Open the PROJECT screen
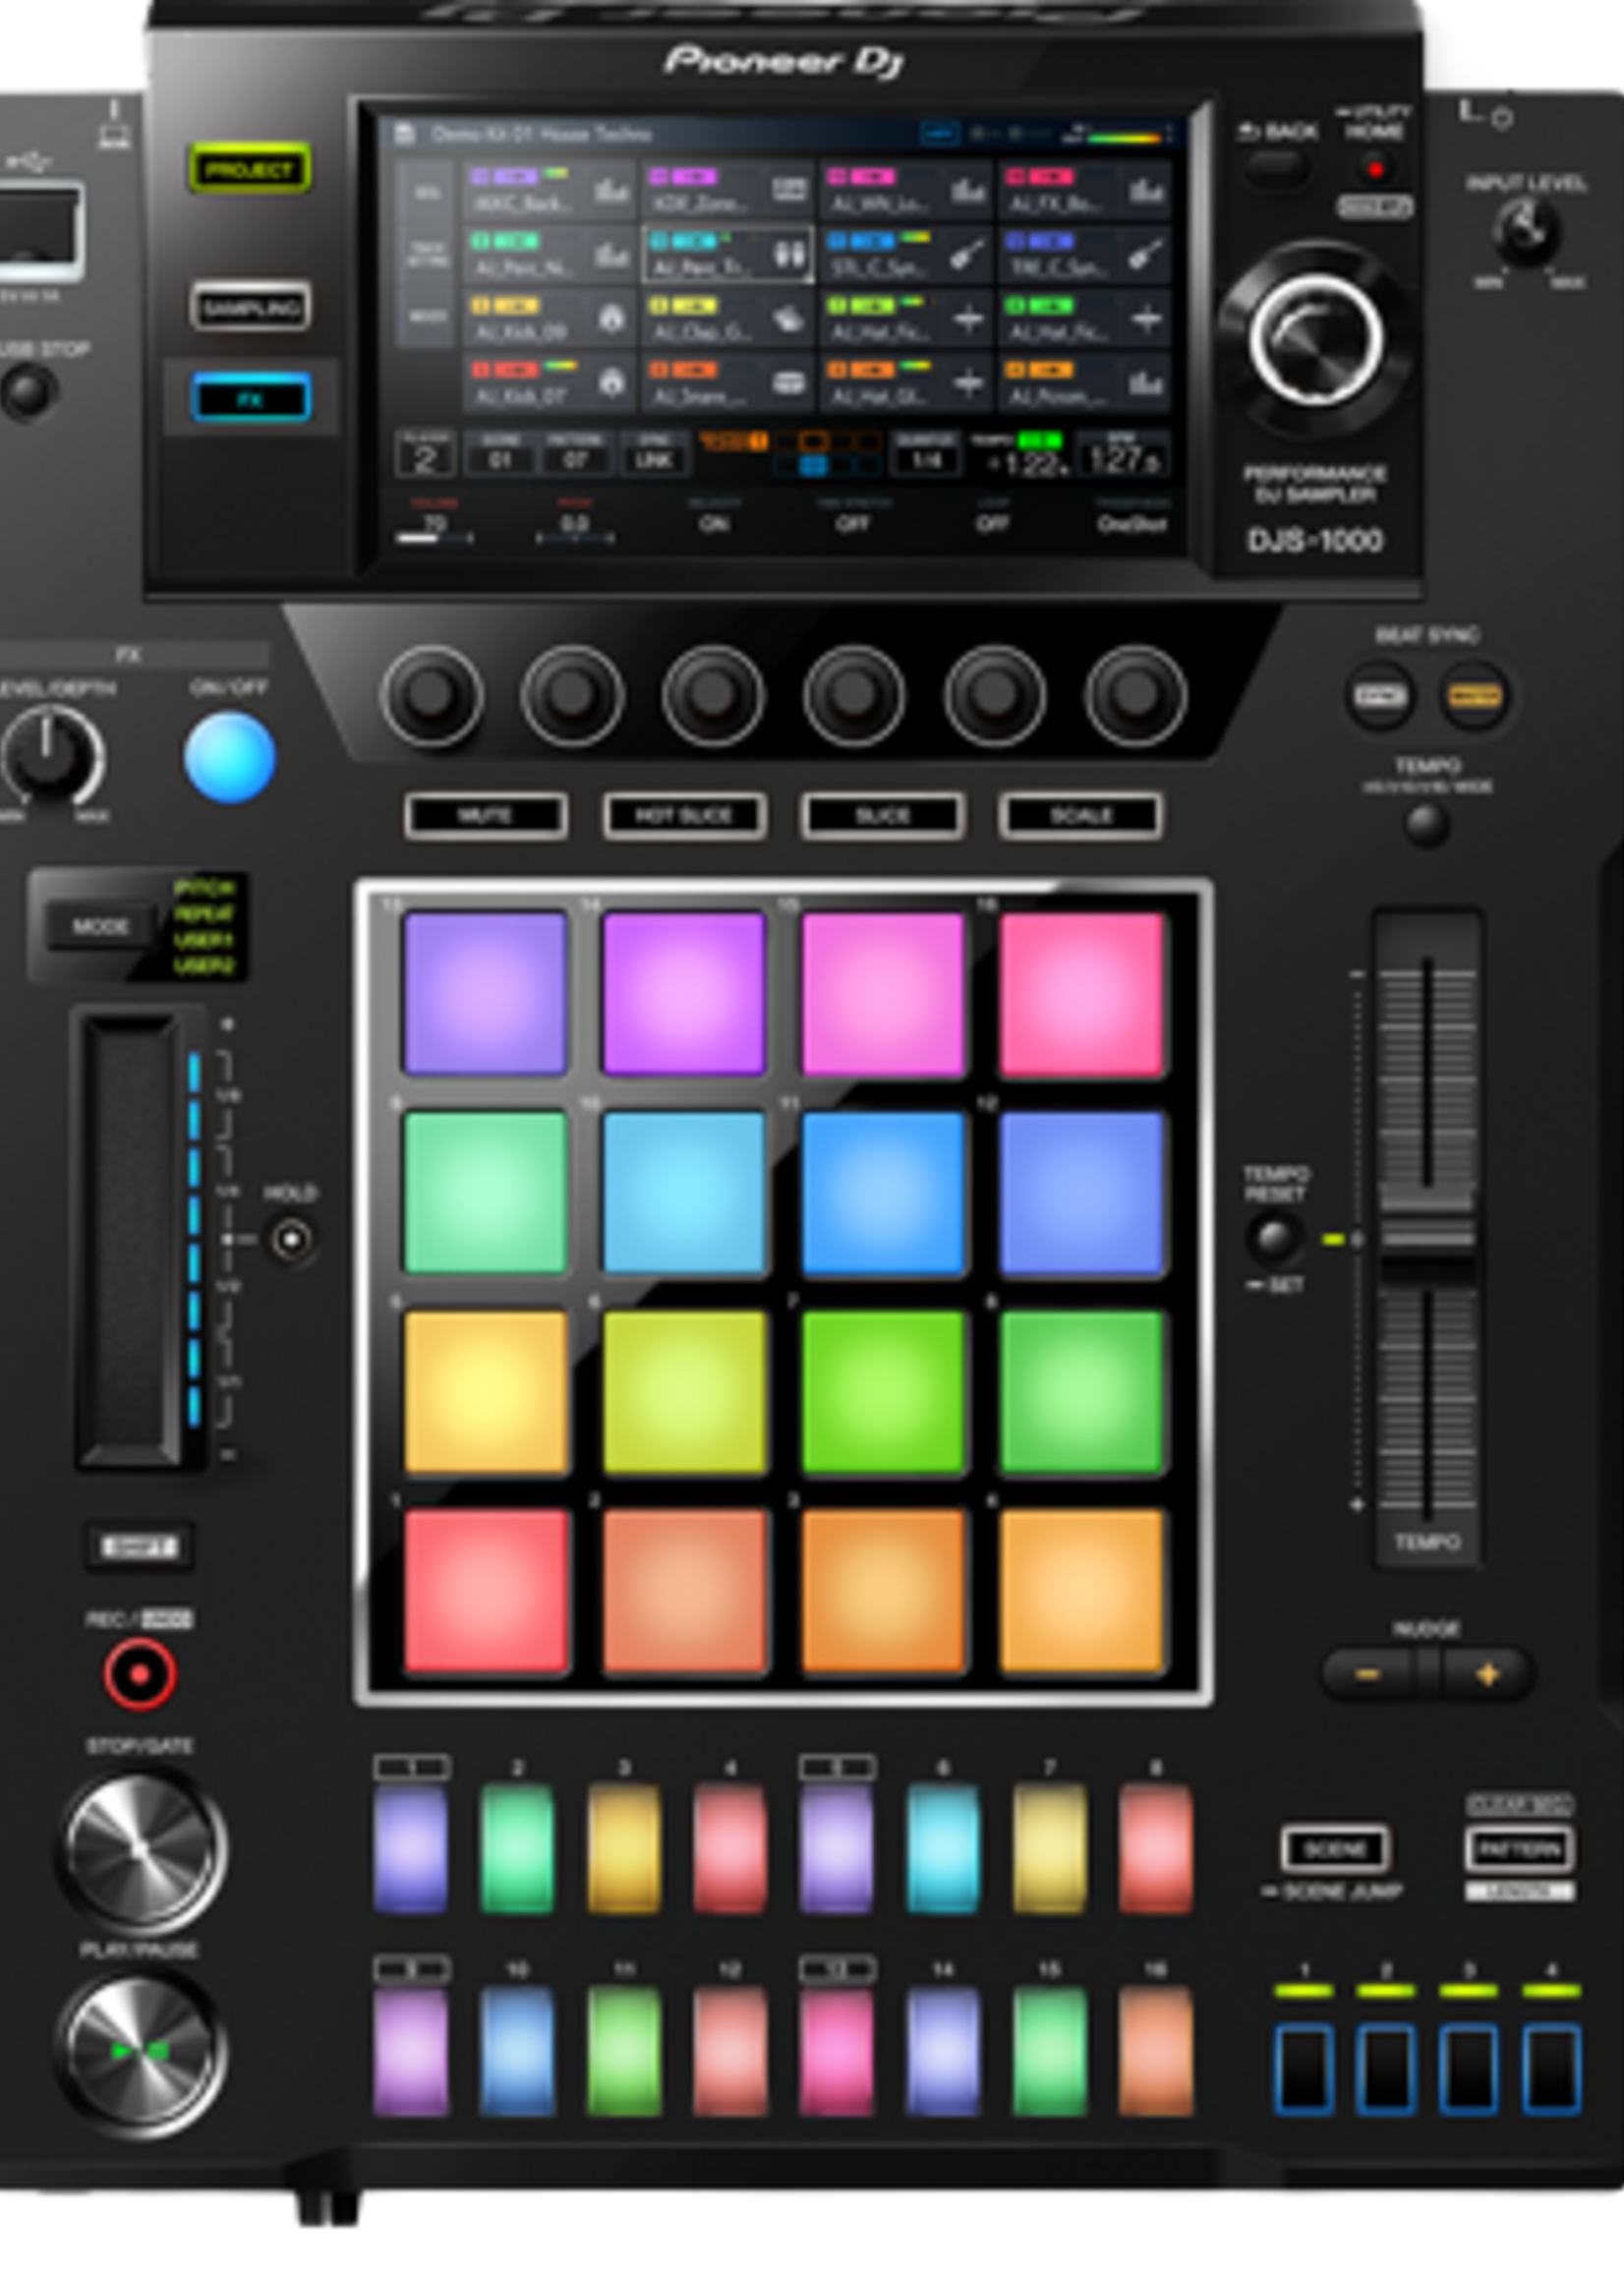The width and height of the screenshot is (1624, 2274). (250, 169)
